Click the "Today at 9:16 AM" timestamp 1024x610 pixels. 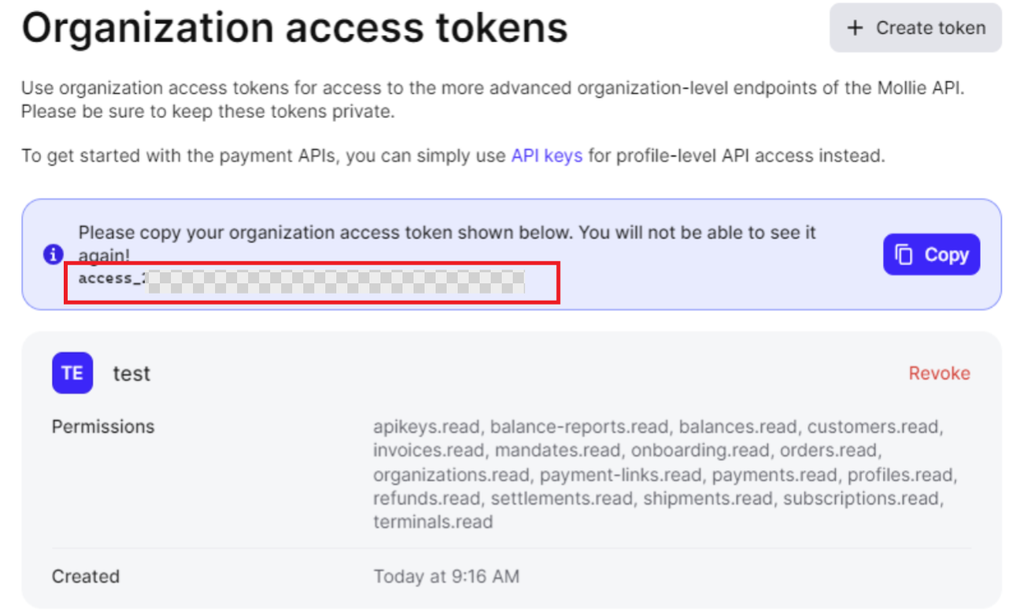click(x=446, y=576)
